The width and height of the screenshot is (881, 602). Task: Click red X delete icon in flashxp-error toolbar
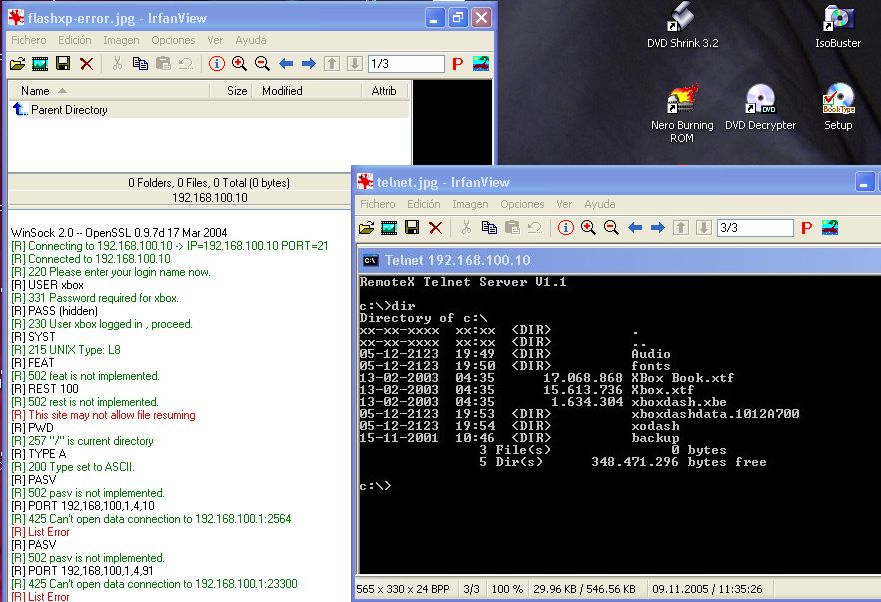(86, 64)
